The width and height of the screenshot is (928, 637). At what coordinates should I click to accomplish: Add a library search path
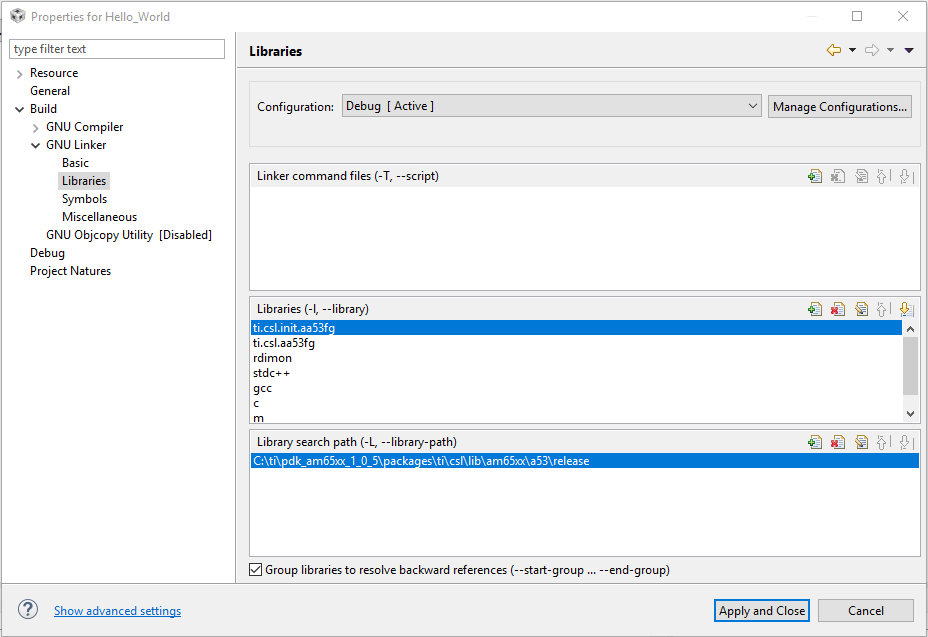click(815, 442)
